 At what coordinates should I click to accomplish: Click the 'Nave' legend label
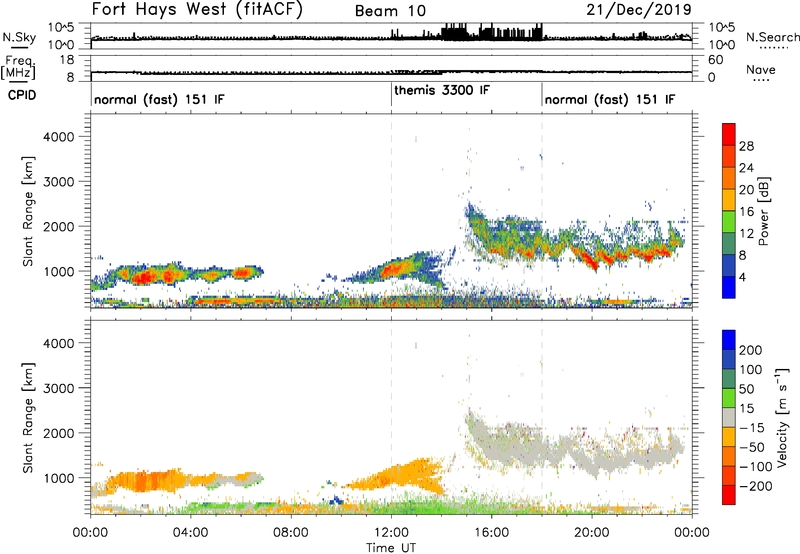coord(761,70)
